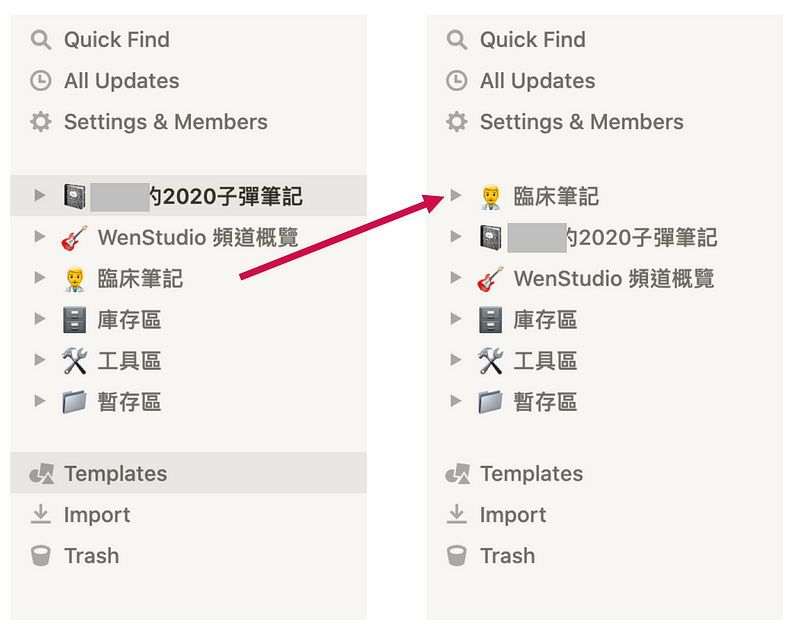Open 暫存區 folder page in left sidebar
The height and width of the screenshot is (630, 800).
pyautogui.click(x=129, y=402)
